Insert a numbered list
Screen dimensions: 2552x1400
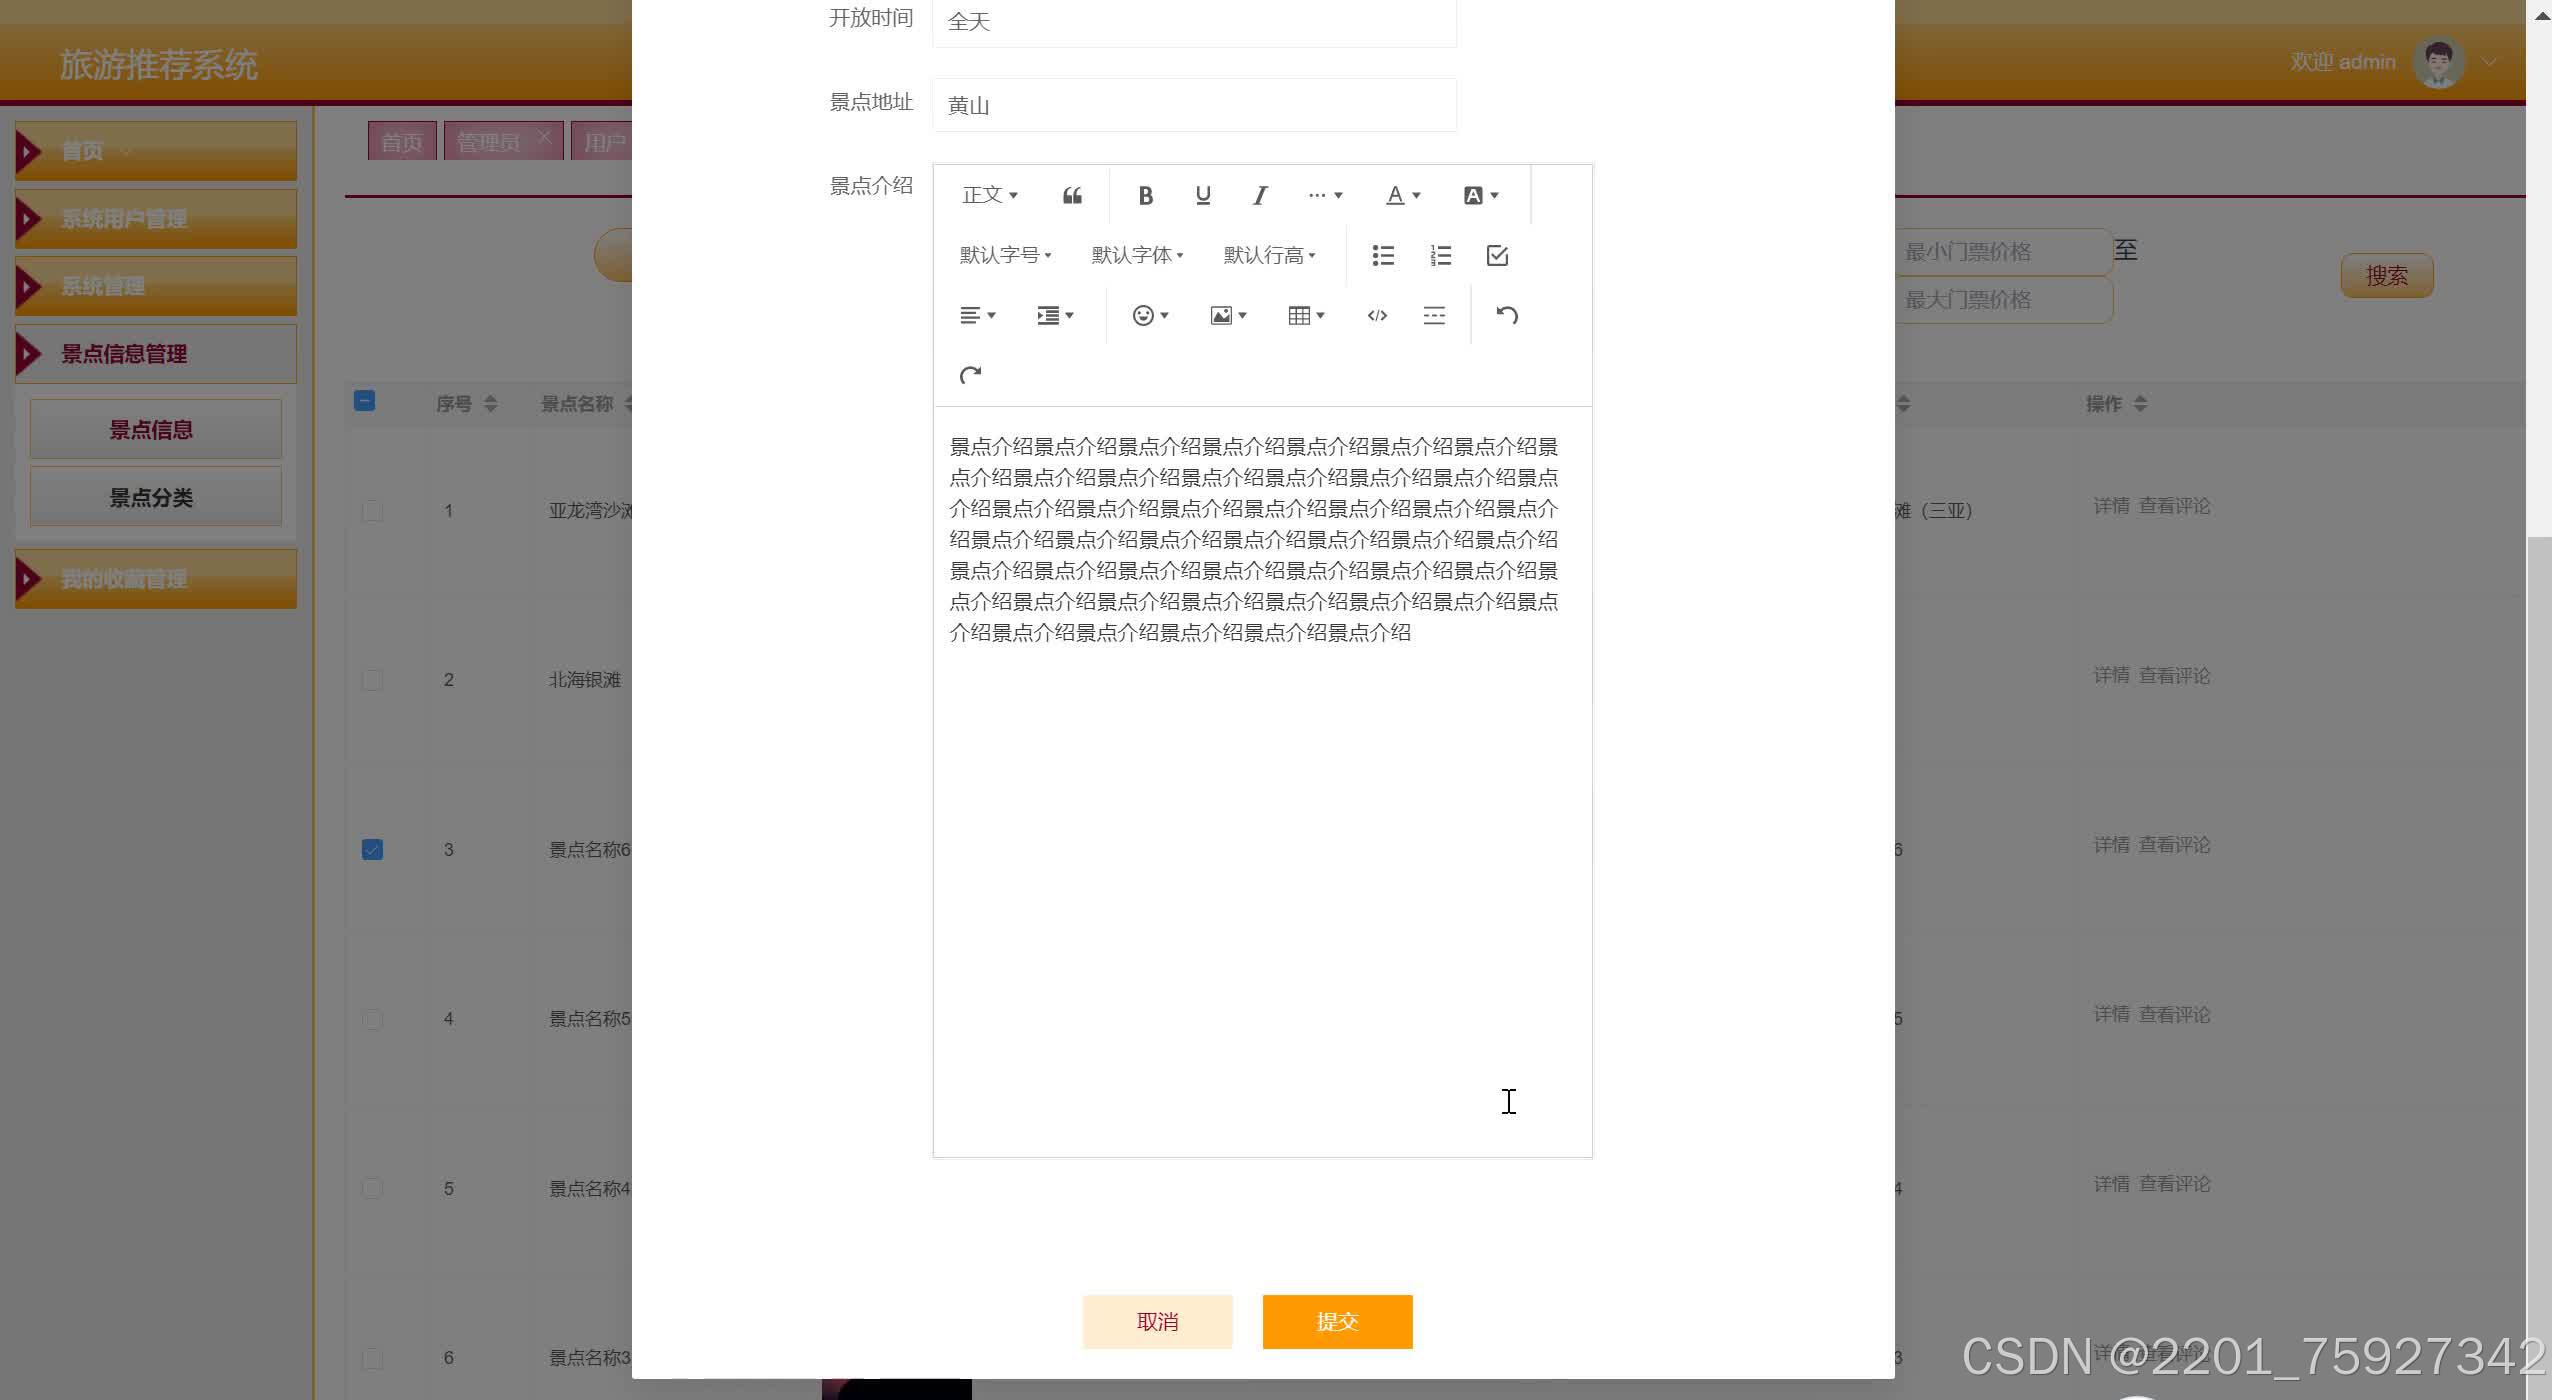[x=1440, y=256]
